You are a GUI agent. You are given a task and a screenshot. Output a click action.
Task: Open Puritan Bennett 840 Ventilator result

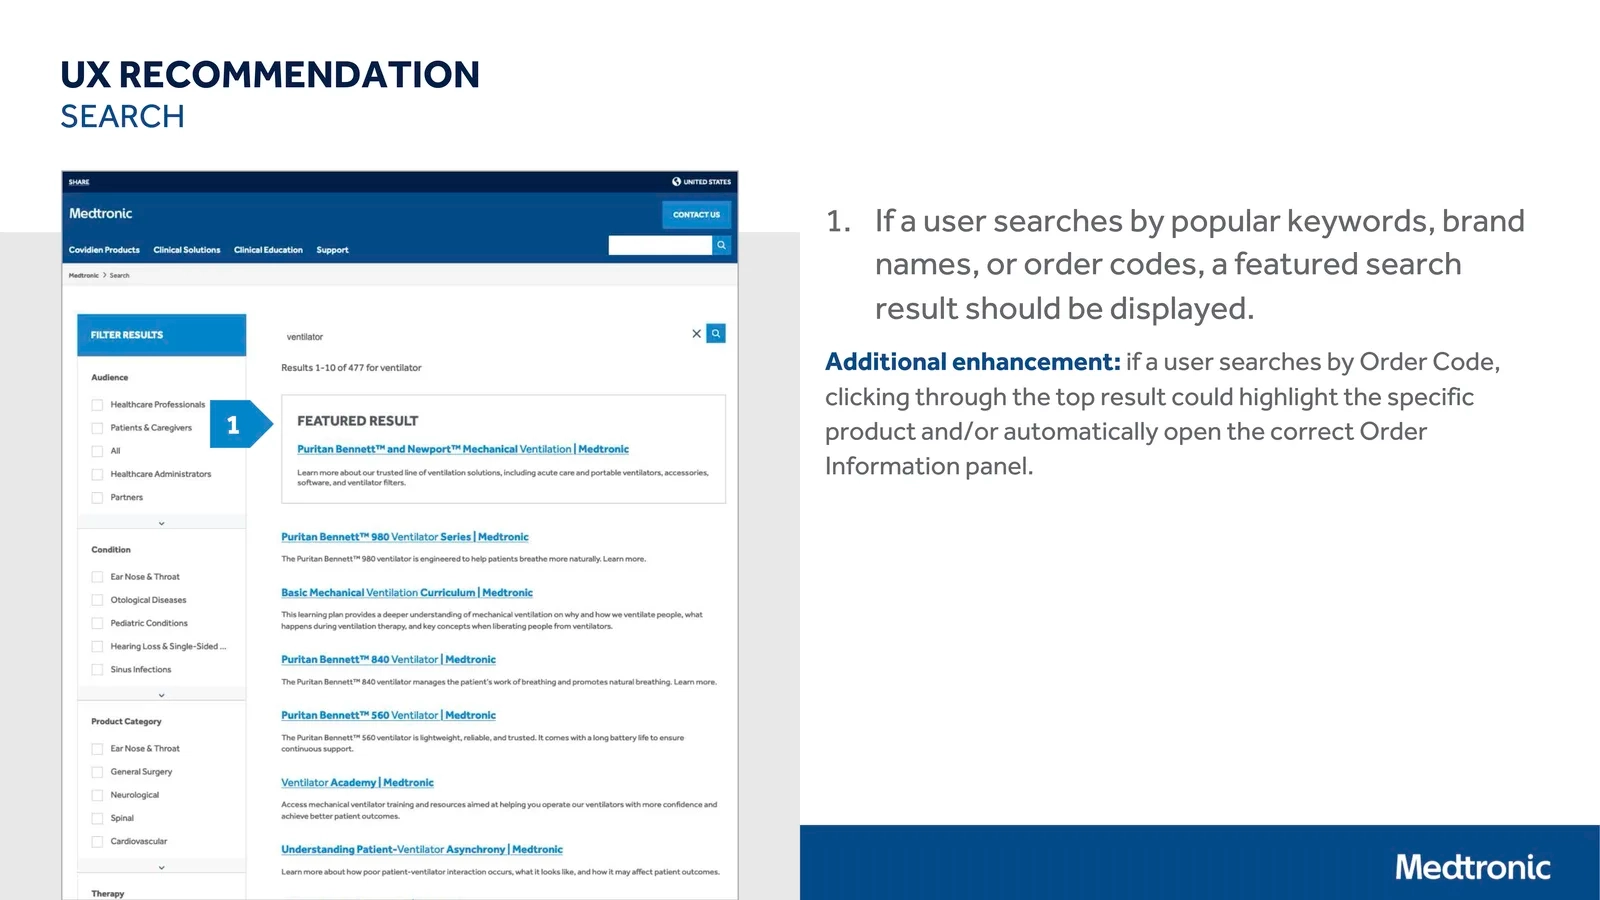pyautogui.click(x=388, y=660)
